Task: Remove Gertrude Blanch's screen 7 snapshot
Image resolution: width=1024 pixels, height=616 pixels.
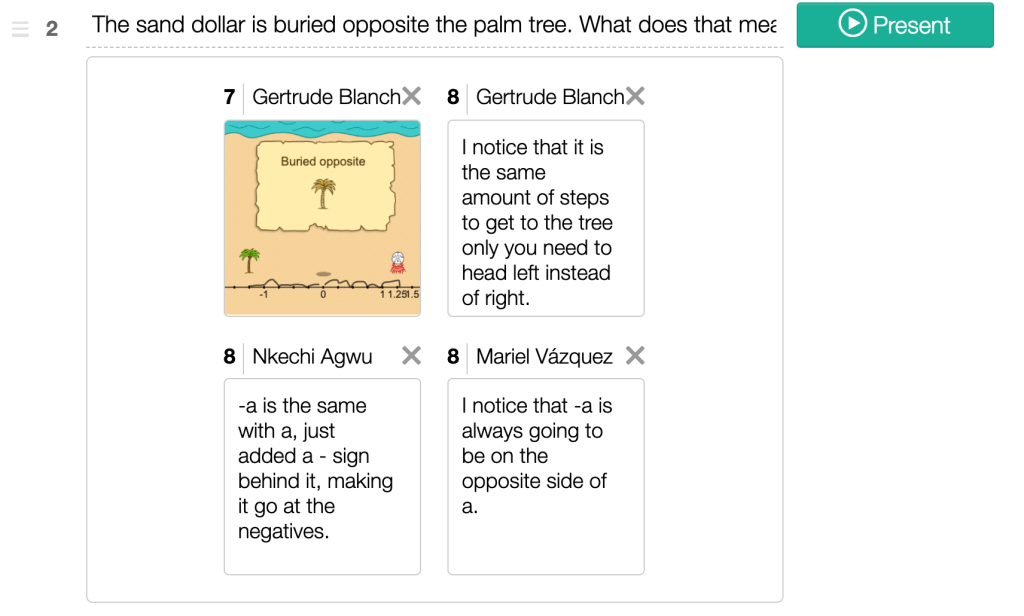Action: (411, 97)
